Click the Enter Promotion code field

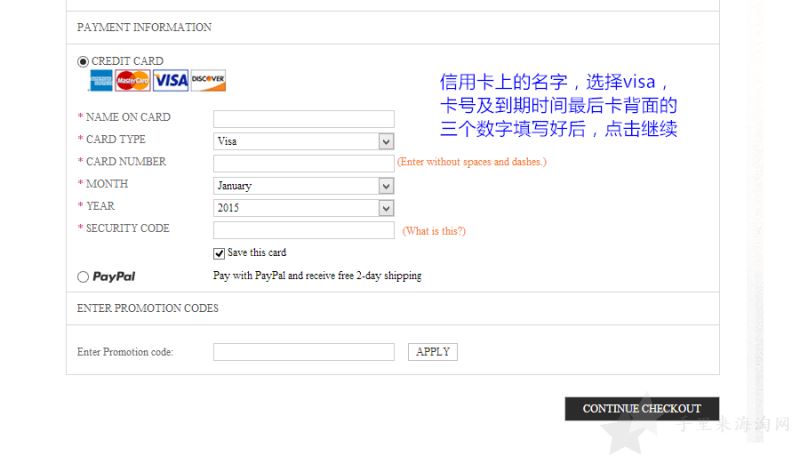click(304, 352)
